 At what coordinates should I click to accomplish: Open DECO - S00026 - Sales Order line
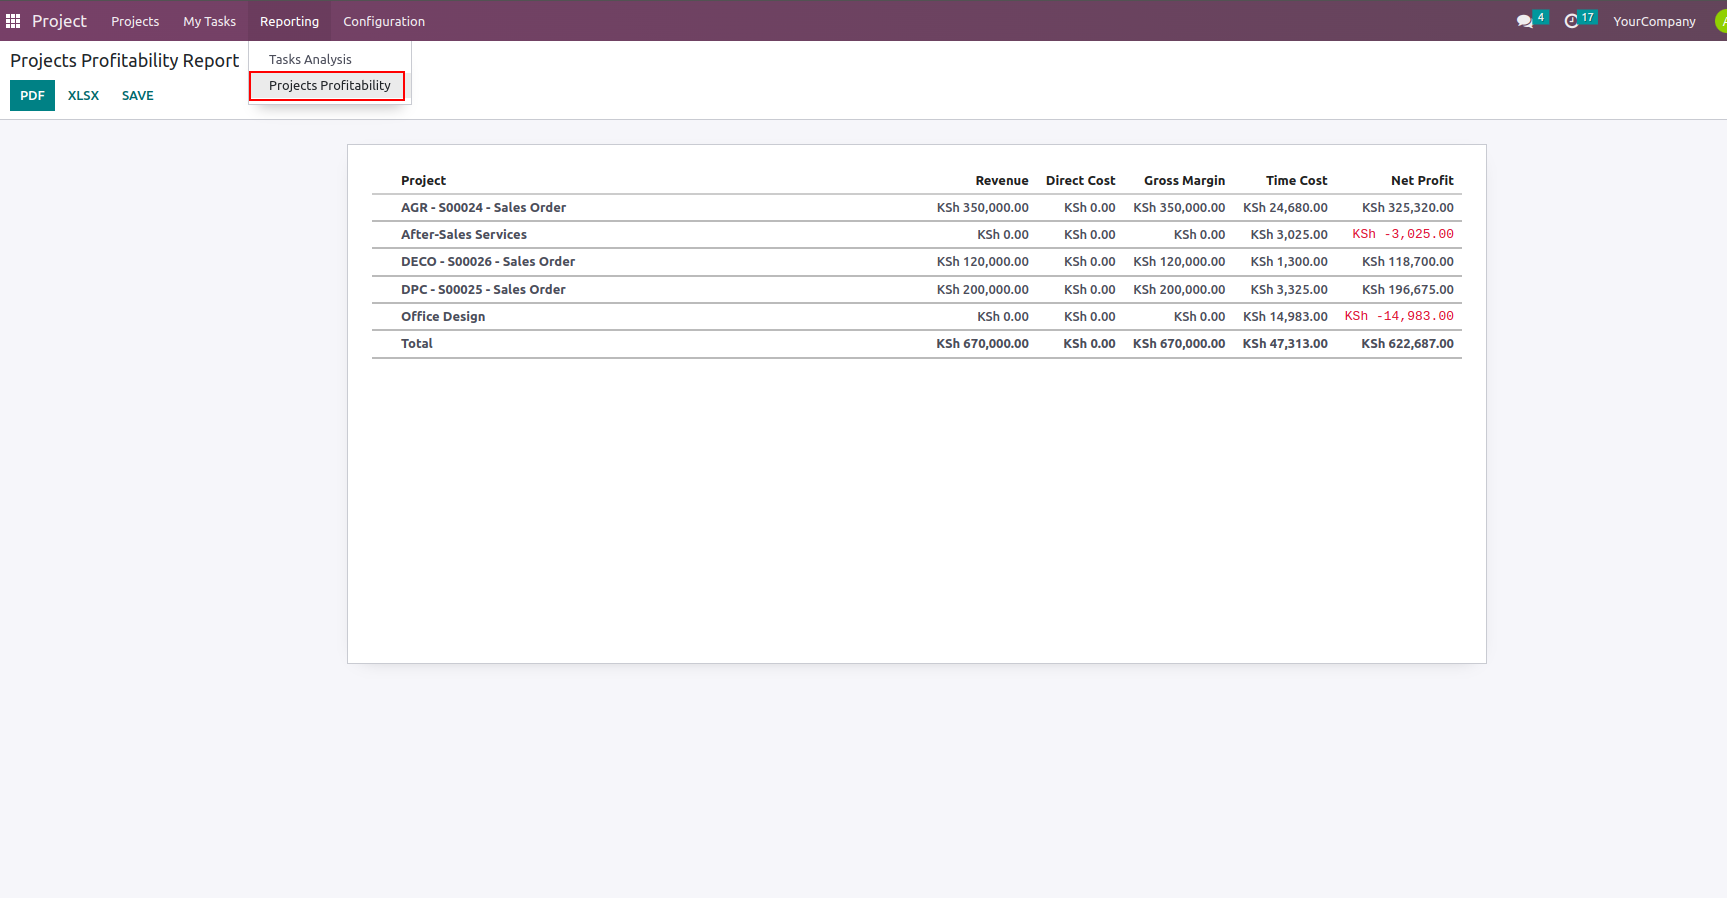pyautogui.click(x=487, y=262)
